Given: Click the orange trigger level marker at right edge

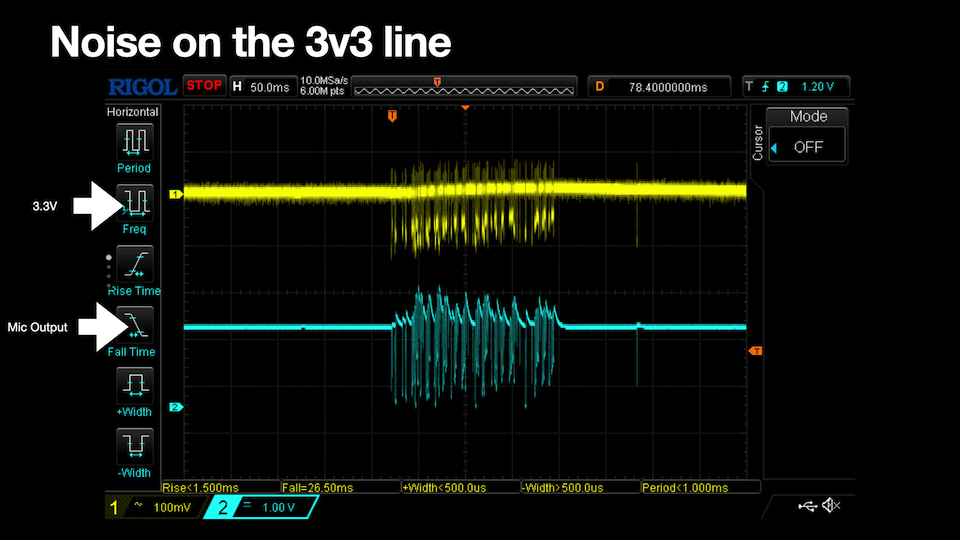Looking at the screenshot, I should [755, 350].
